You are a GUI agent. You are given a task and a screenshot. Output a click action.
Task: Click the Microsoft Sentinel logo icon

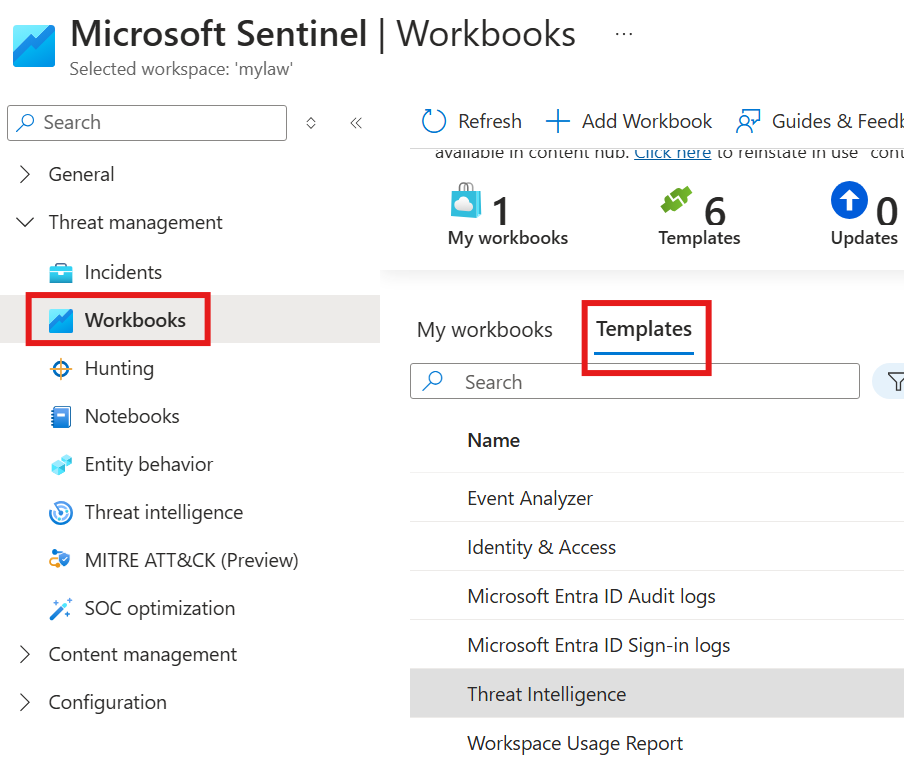[34, 46]
